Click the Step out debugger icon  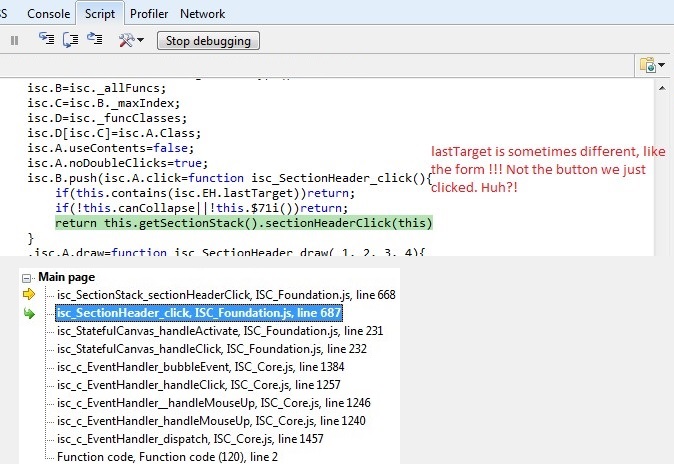pyautogui.click(x=95, y=40)
